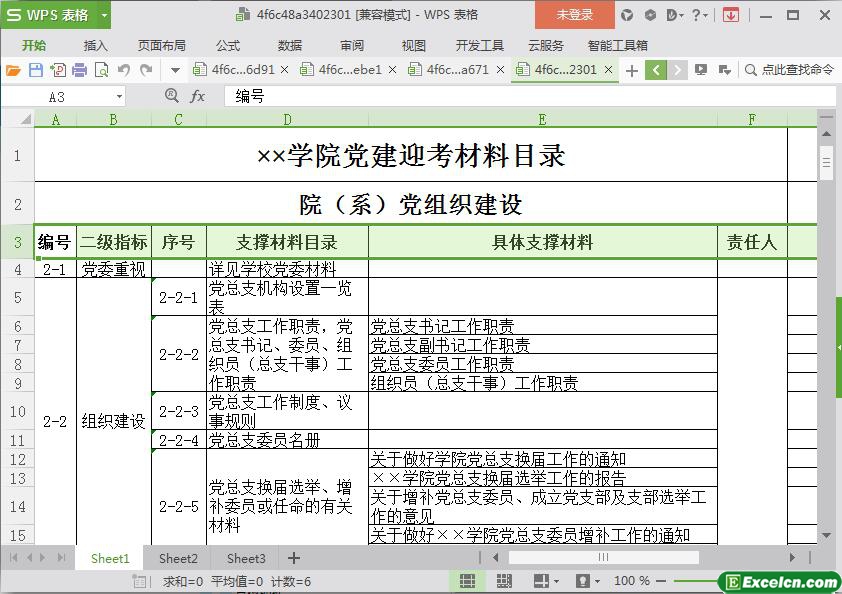
Task: Open a new document tab with plus button
Action: coord(631,70)
